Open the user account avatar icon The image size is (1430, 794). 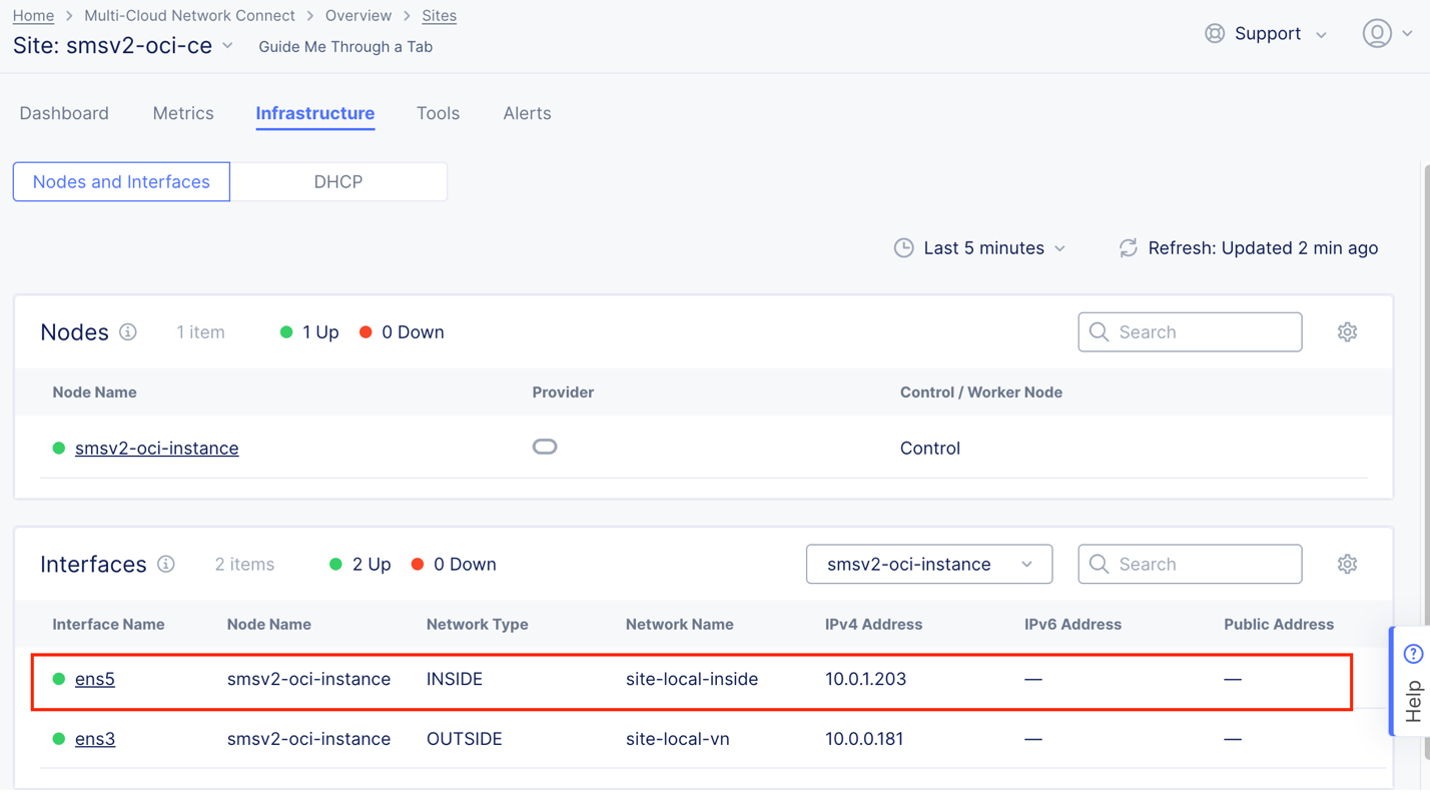point(1377,33)
